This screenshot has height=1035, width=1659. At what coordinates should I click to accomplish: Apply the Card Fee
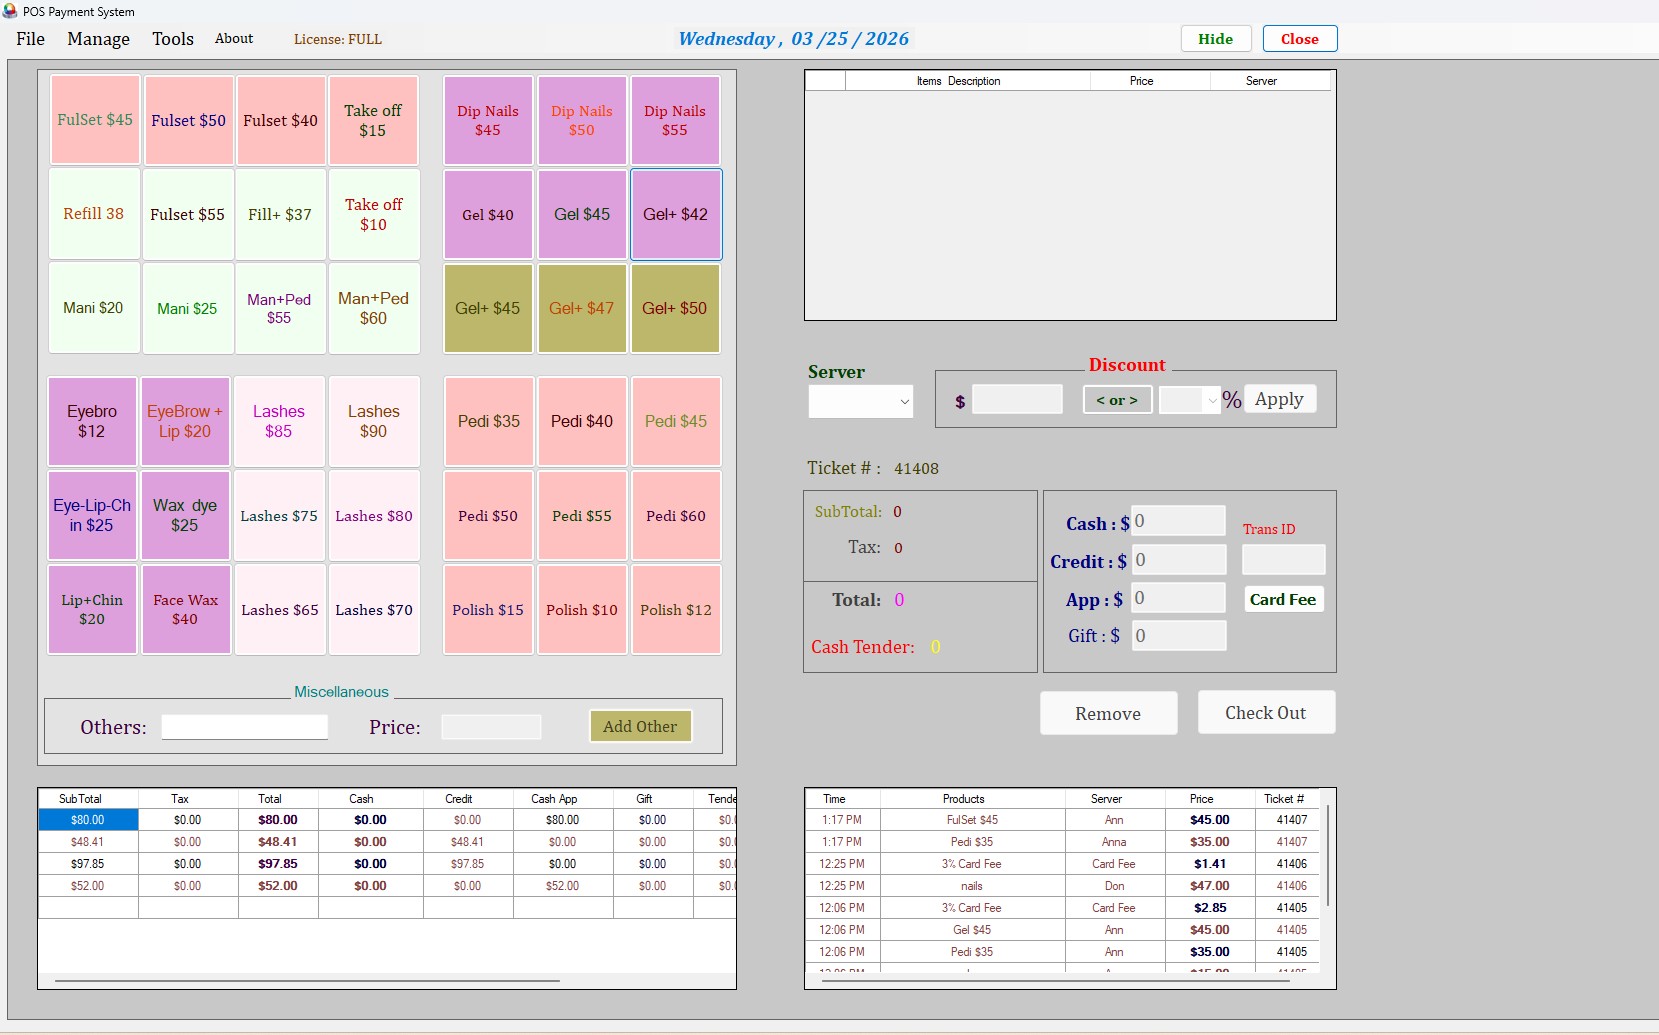coord(1282,599)
